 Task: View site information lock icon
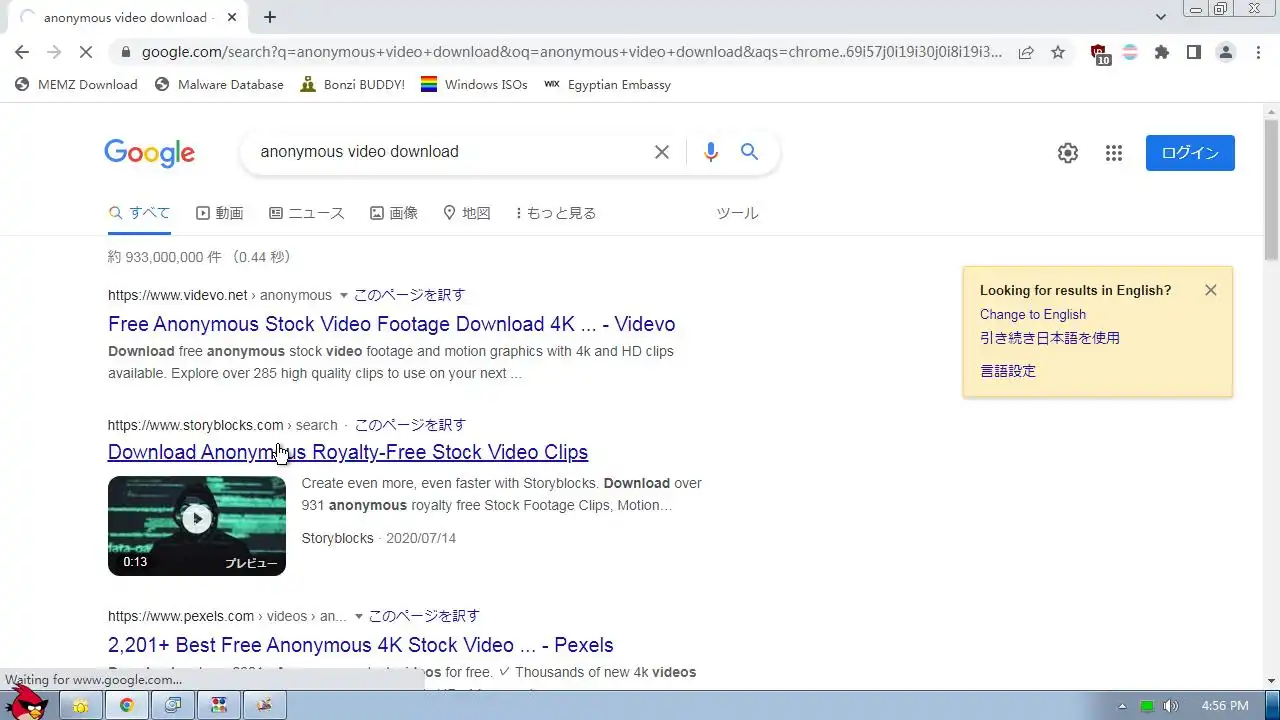click(x=125, y=53)
